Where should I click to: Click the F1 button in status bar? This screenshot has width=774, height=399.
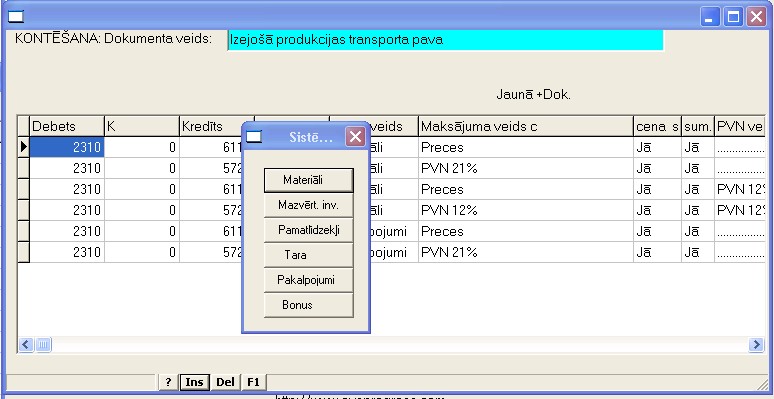click(253, 382)
